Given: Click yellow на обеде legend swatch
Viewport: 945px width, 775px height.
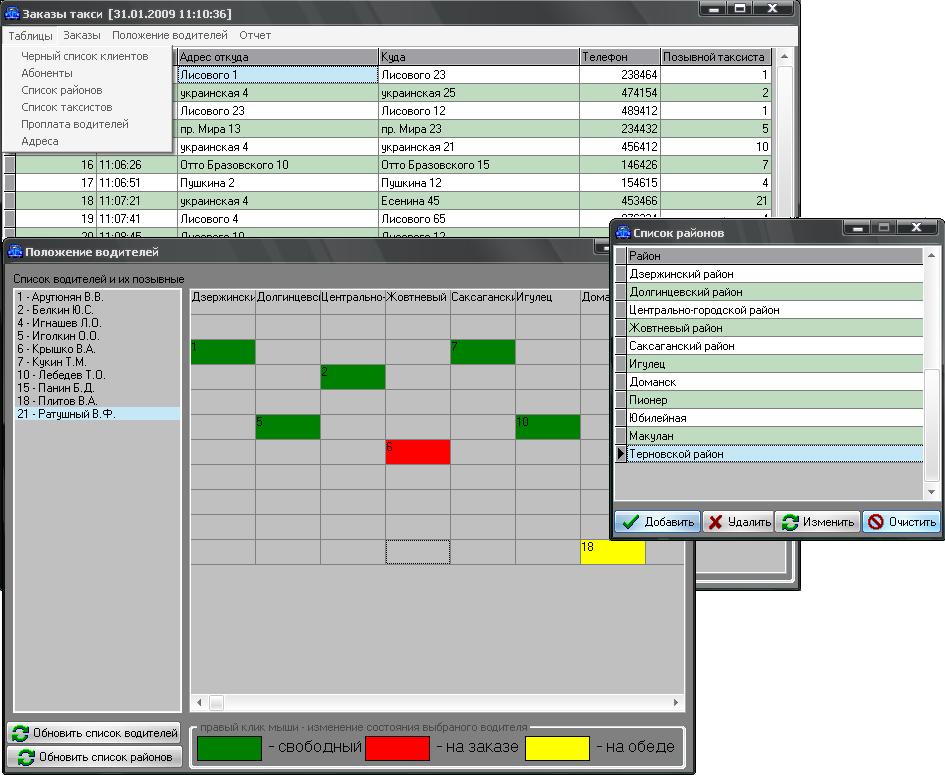Looking at the screenshot, I should pos(557,748).
